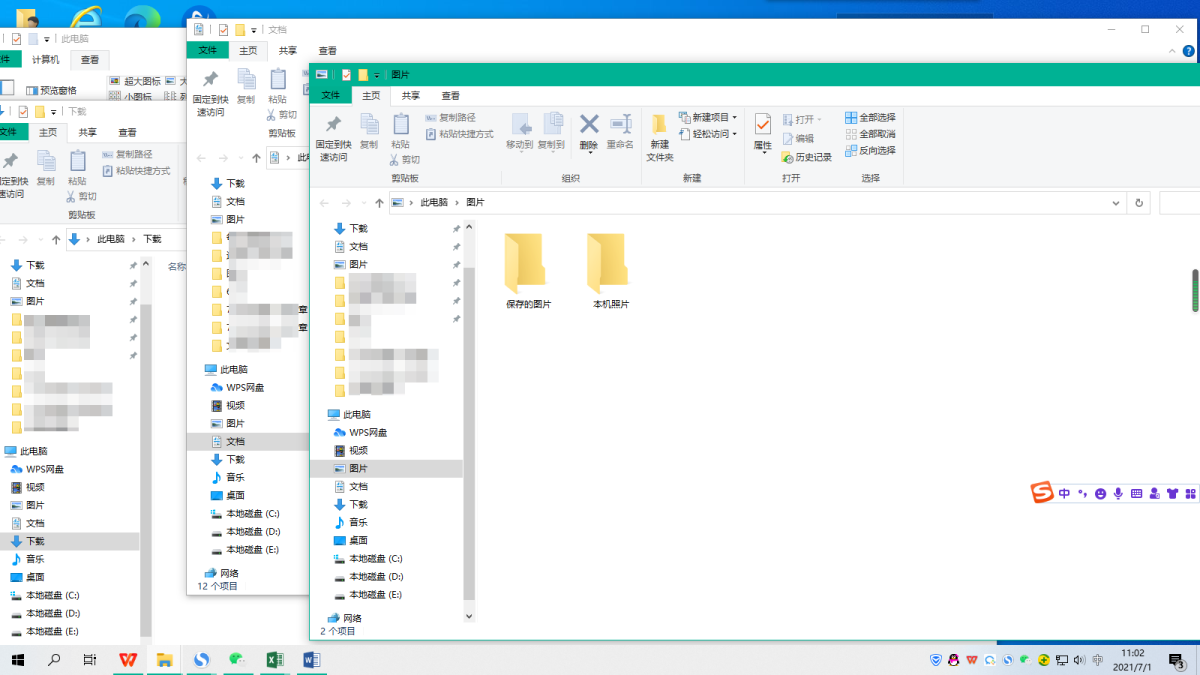This screenshot has width=1200, height=675.
Task: Click Select All (全部选择) in Pictures window
Action: tap(870, 118)
